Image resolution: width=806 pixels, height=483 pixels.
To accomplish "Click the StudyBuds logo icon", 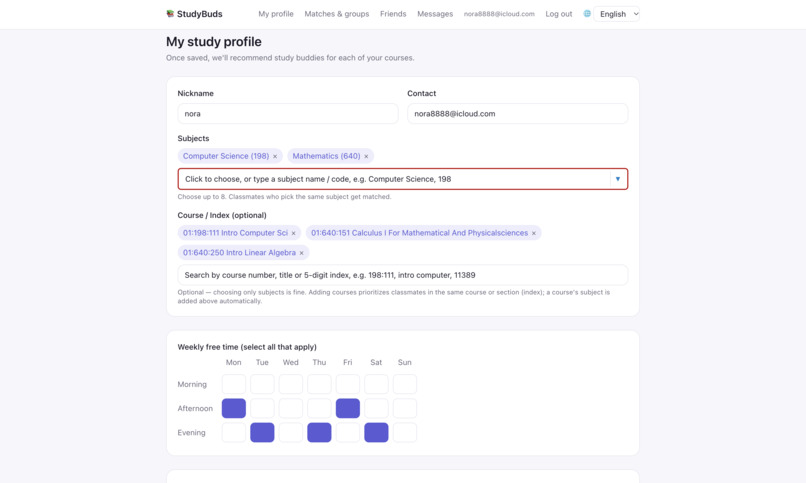I will pos(170,14).
